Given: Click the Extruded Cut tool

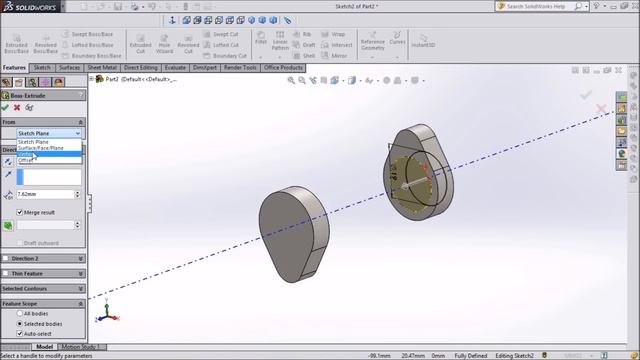Looking at the screenshot, I should (x=140, y=44).
